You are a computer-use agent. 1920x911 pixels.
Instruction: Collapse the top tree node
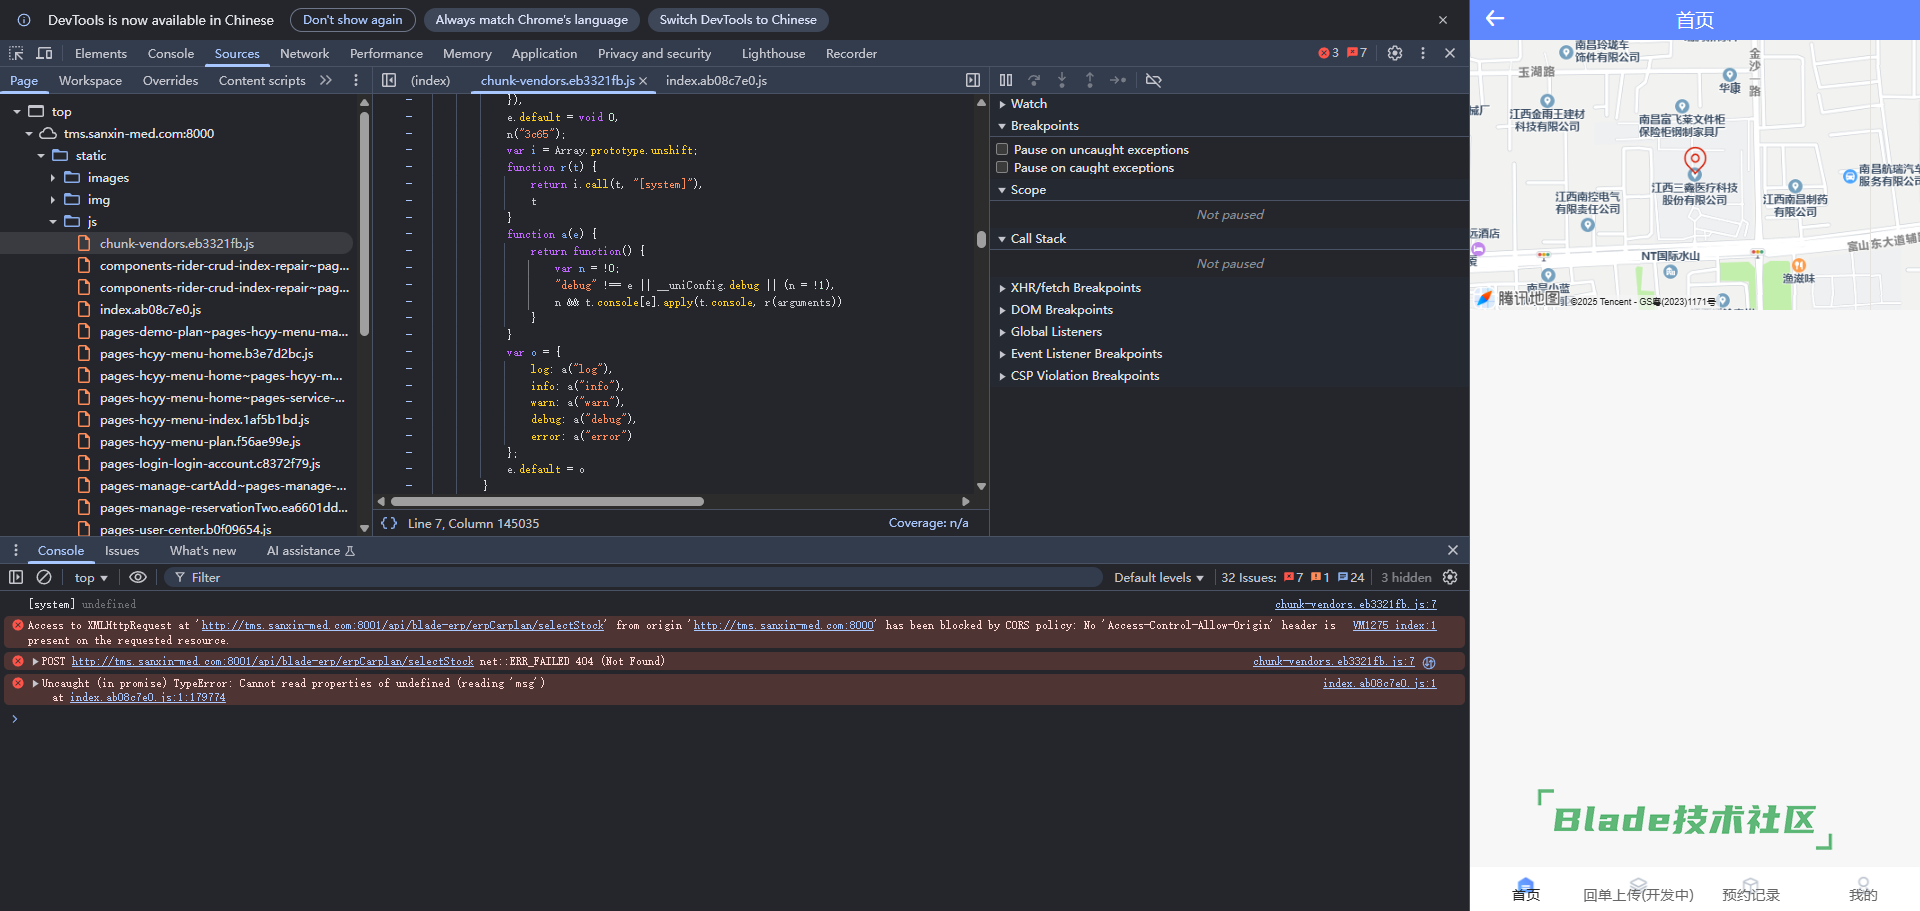[x=17, y=112]
